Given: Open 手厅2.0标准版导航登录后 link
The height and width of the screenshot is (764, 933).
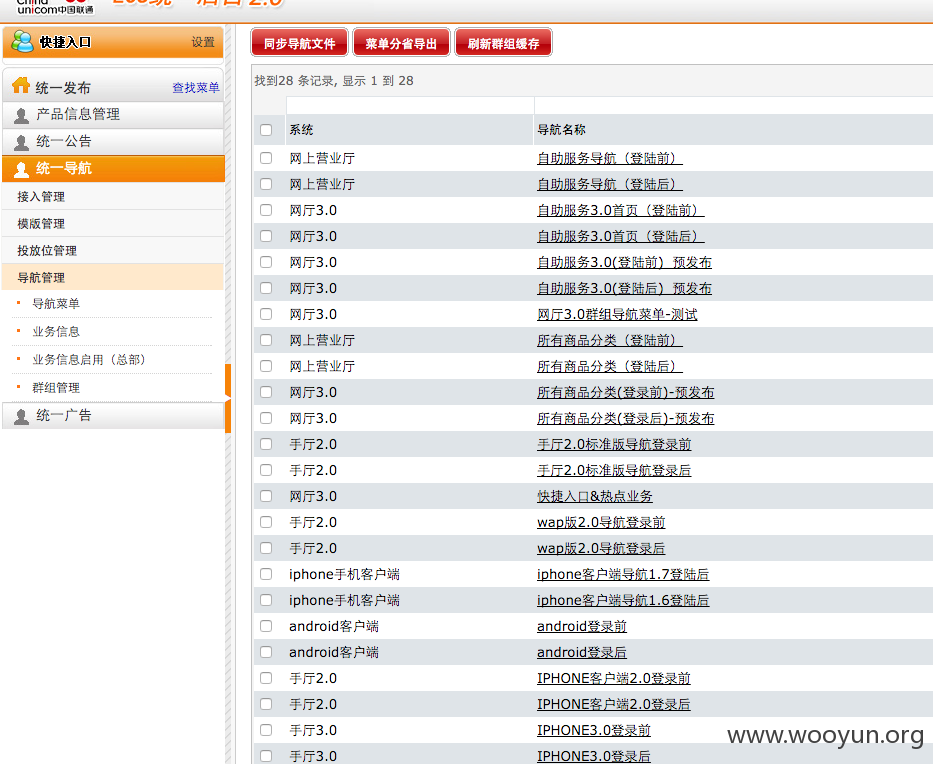Looking at the screenshot, I should pos(614,470).
